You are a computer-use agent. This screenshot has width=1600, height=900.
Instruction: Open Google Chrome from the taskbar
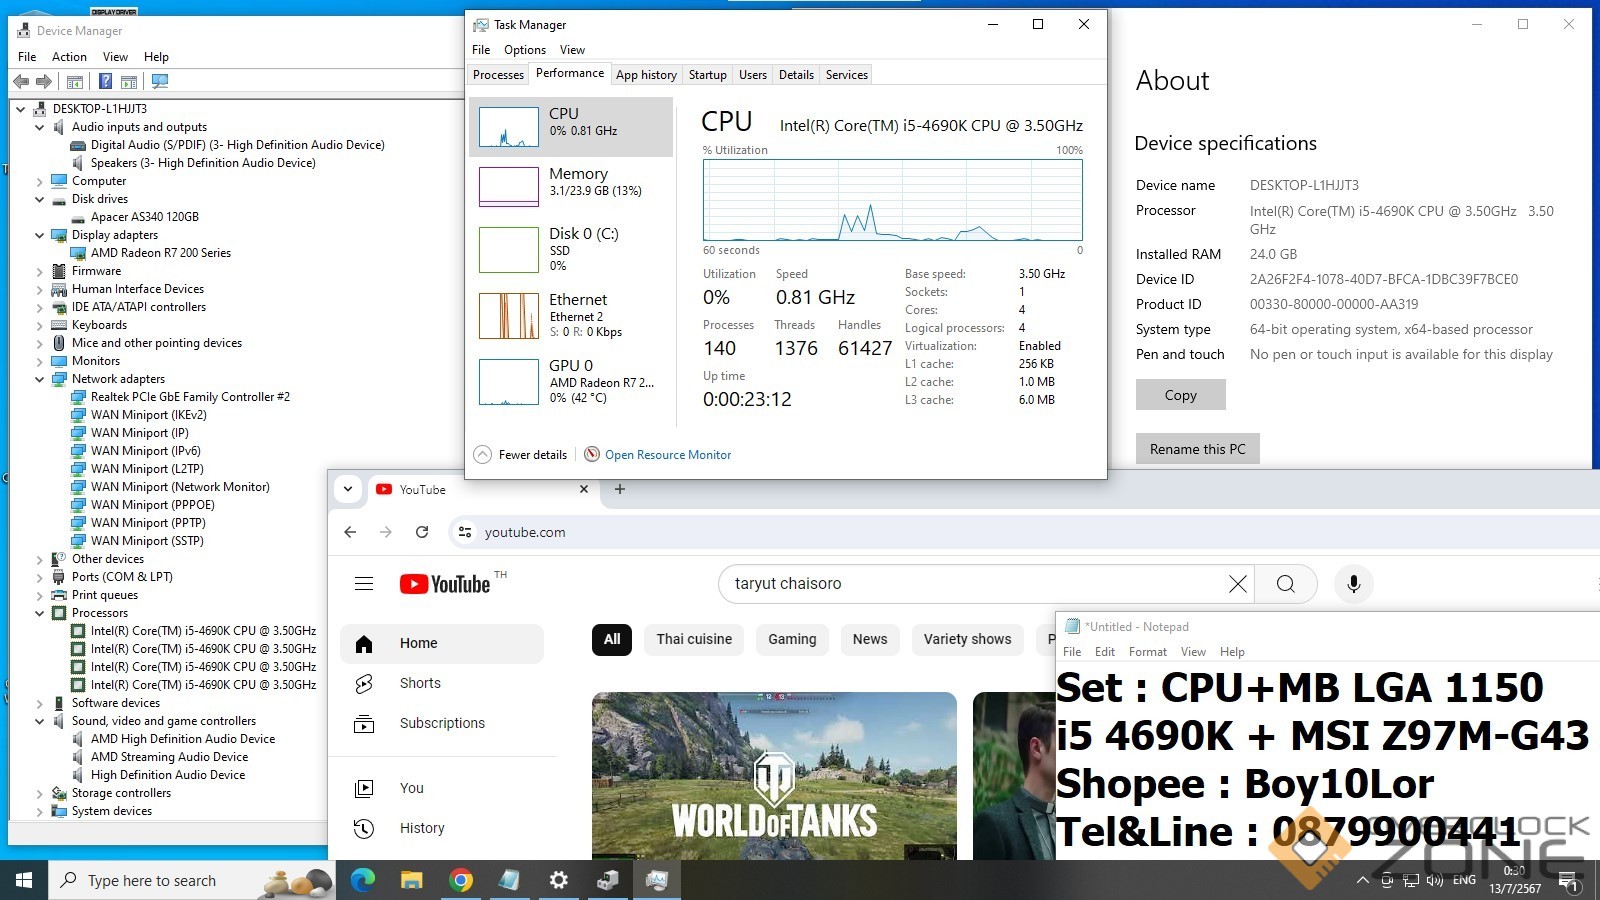point(461,880)
